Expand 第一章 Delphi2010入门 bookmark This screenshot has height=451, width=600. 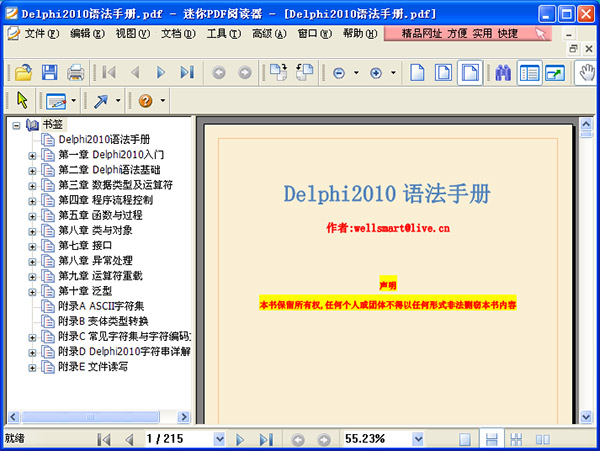[32, 156]
